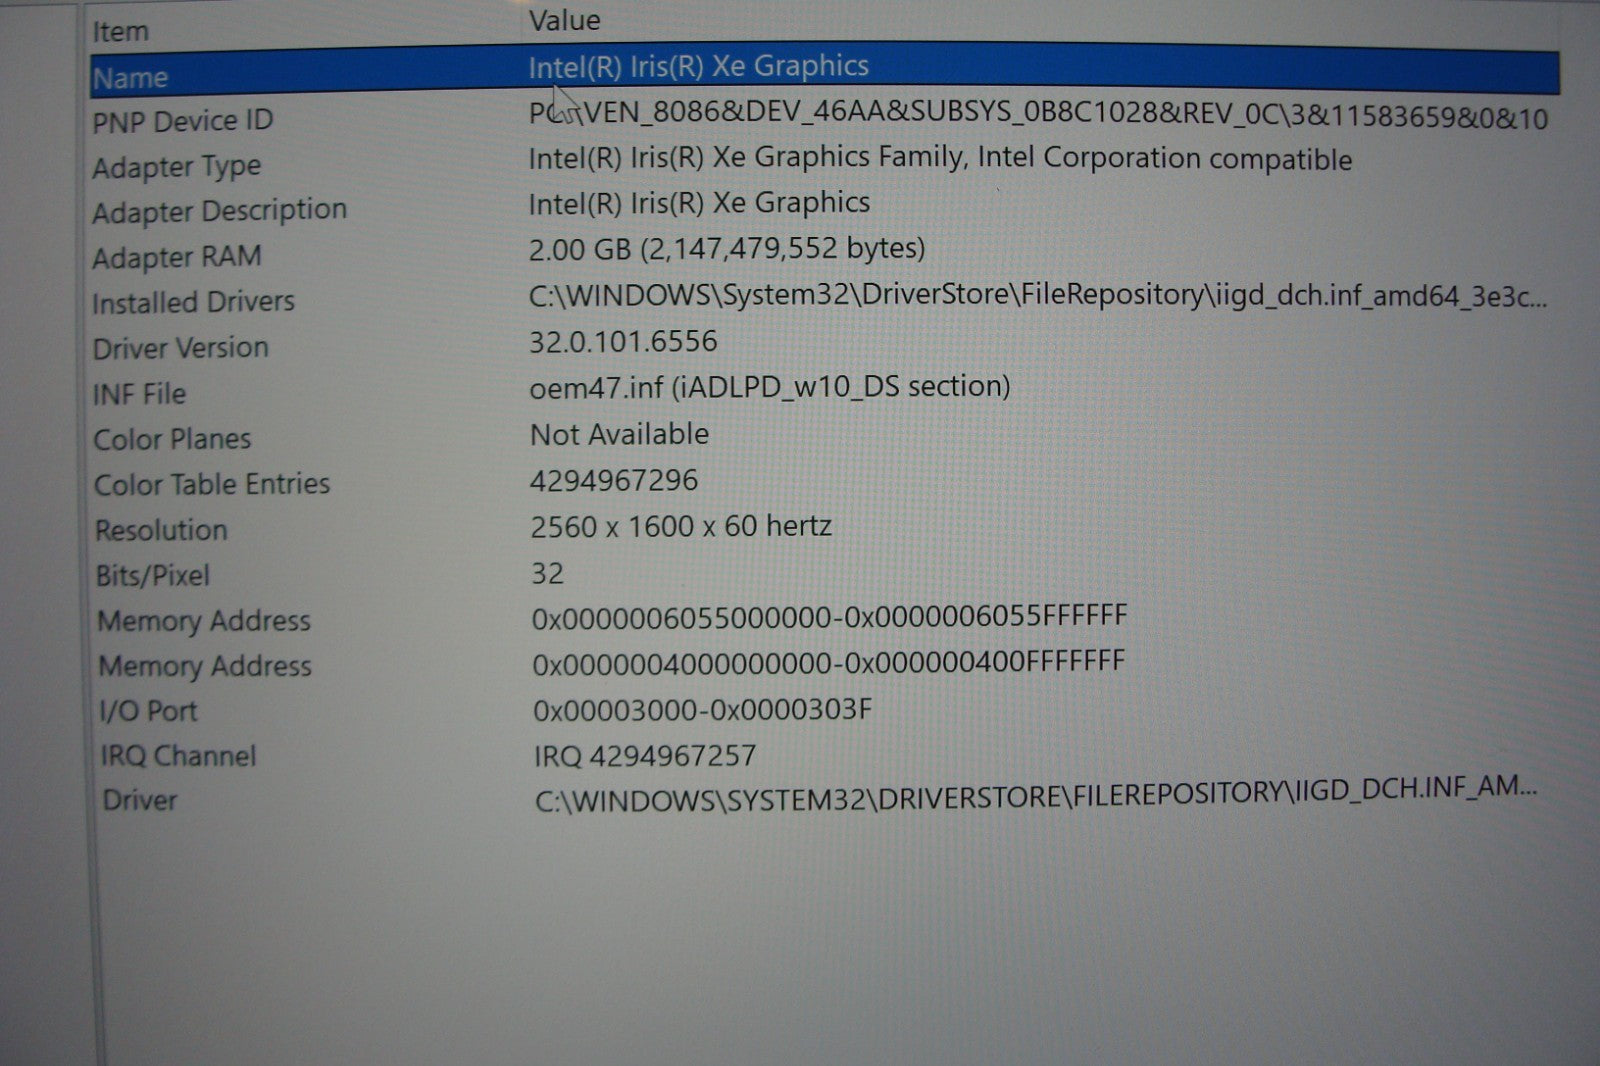Viewport: 1600px width, 1066px height.
Task: Click the Memory Address value starting 0x0000006055000000
Action: 829,616
